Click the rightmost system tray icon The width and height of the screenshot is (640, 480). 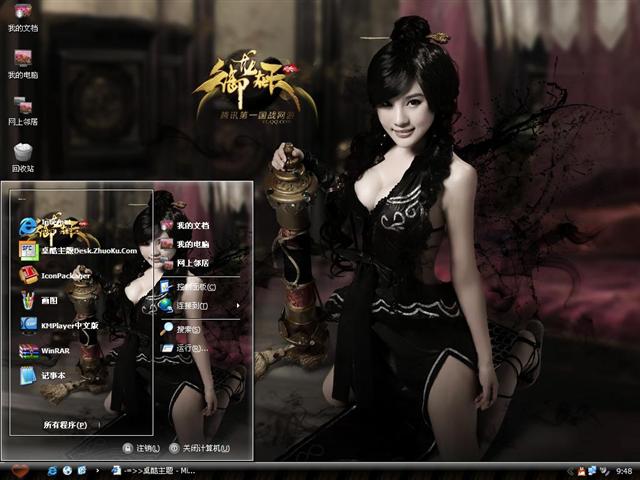pyautogui.click(x=604, y=471)
